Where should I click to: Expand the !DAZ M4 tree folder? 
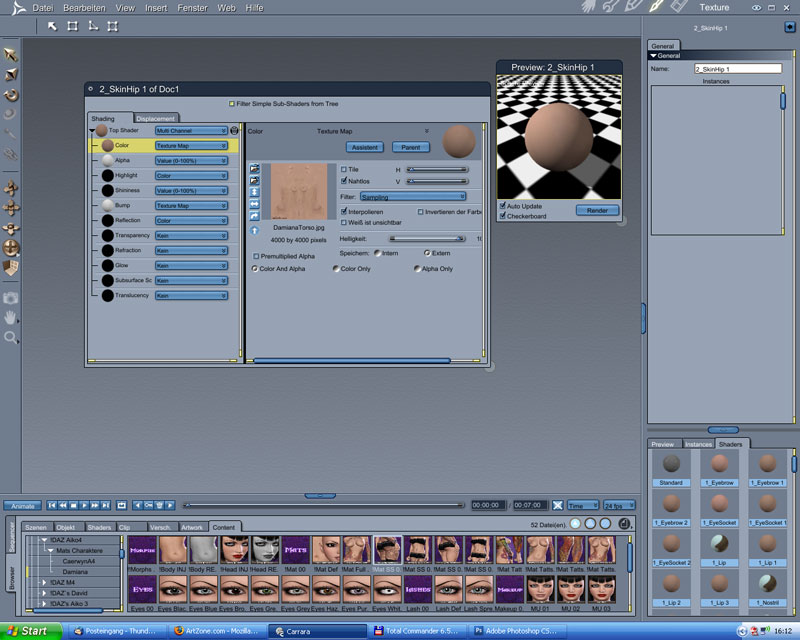point(44,582)
